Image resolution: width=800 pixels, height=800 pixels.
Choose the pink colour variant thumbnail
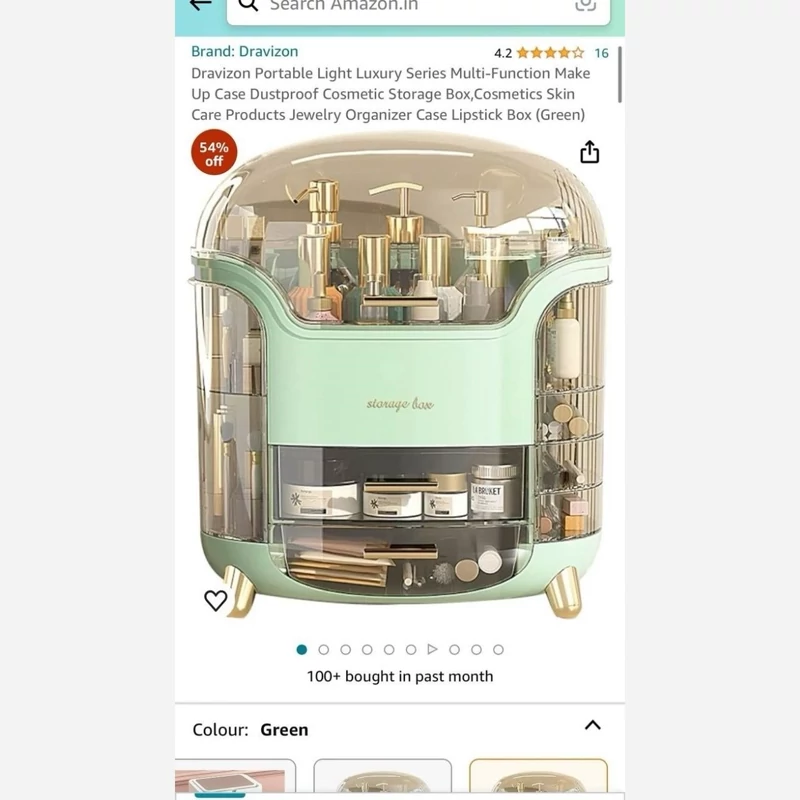[x=235, y=779]
